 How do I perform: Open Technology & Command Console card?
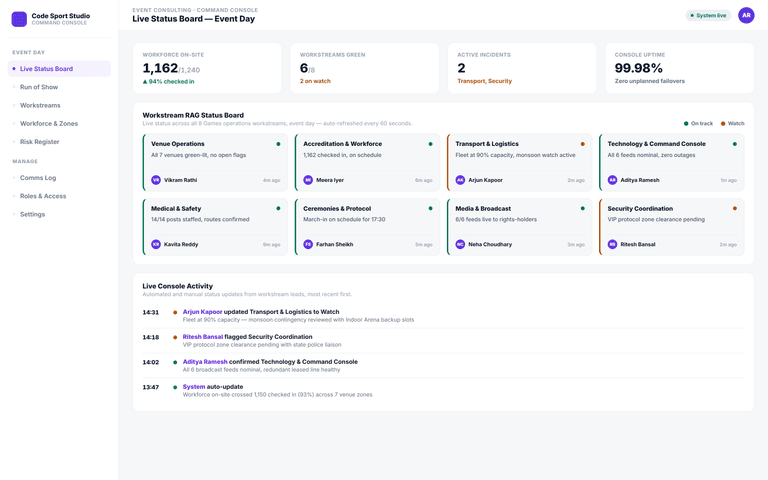click(672, 162)
